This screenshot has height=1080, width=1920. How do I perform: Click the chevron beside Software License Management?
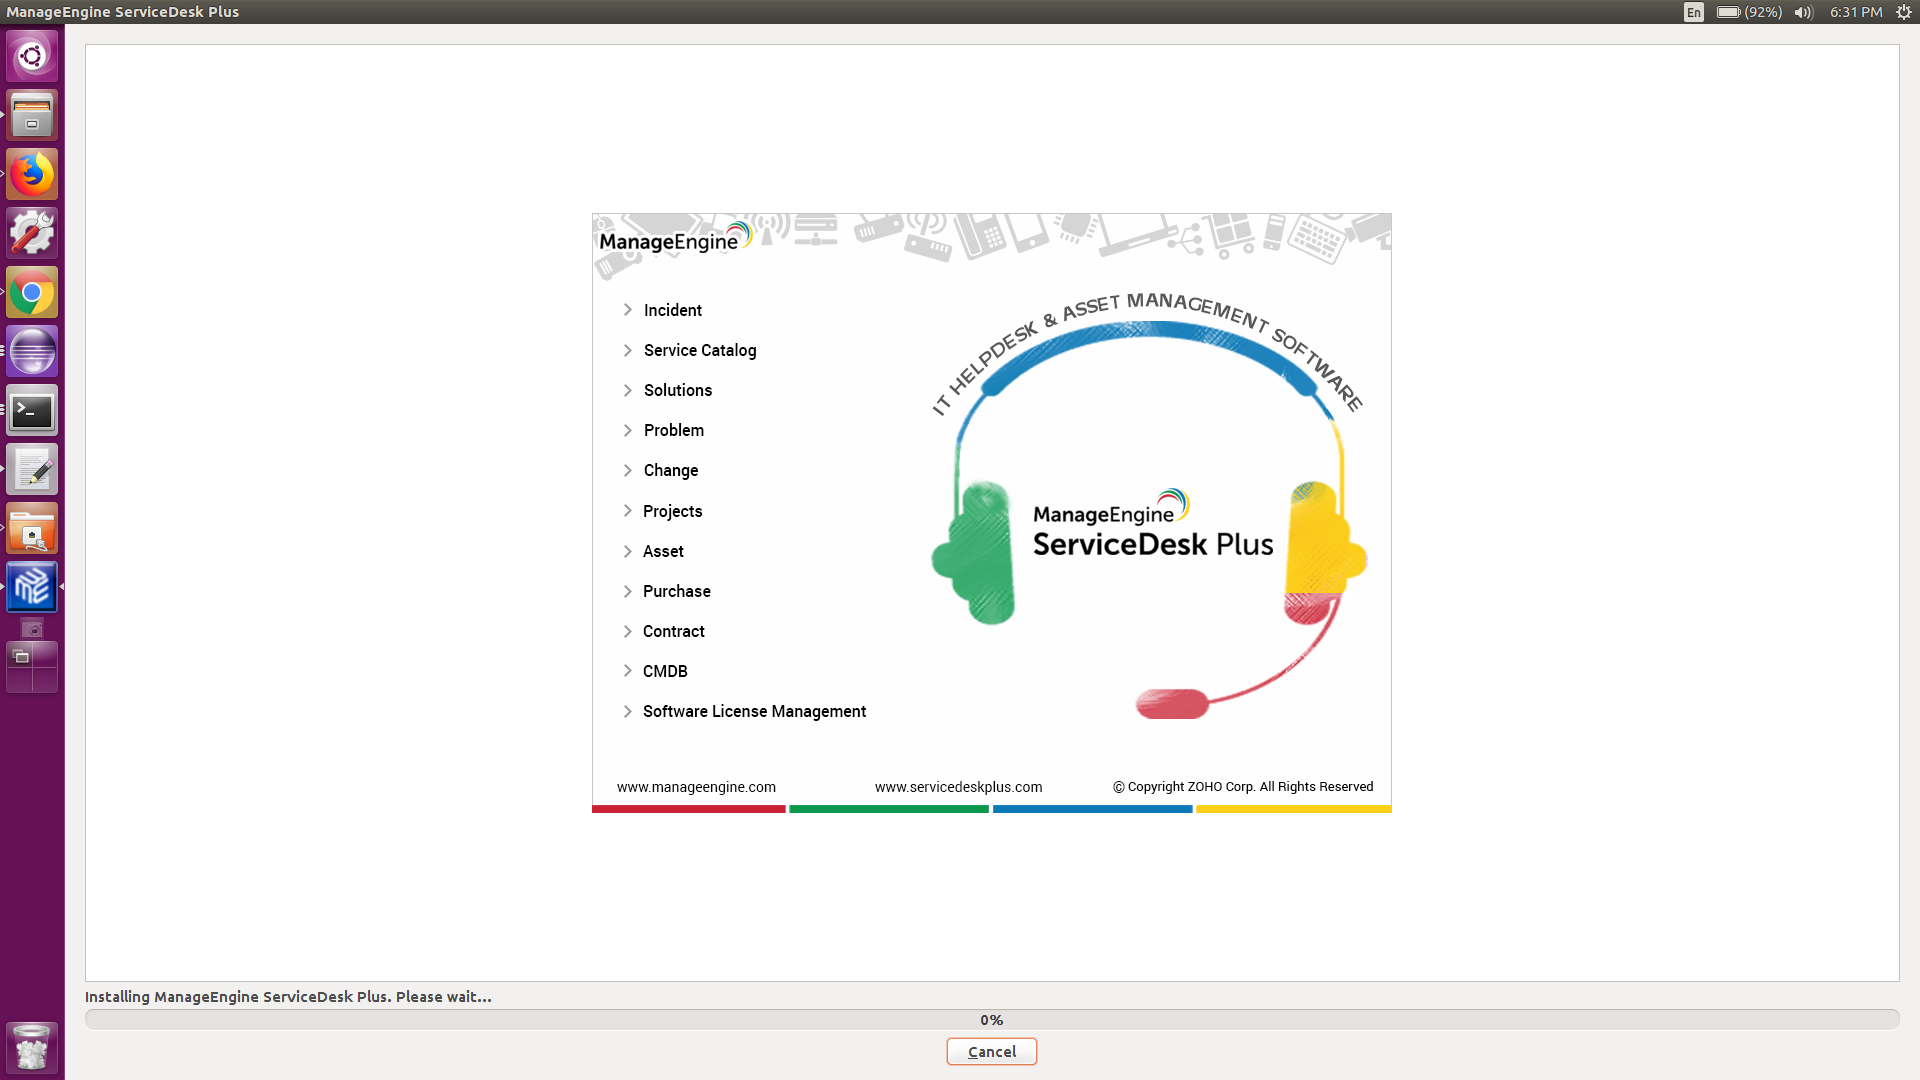[628, 712]
